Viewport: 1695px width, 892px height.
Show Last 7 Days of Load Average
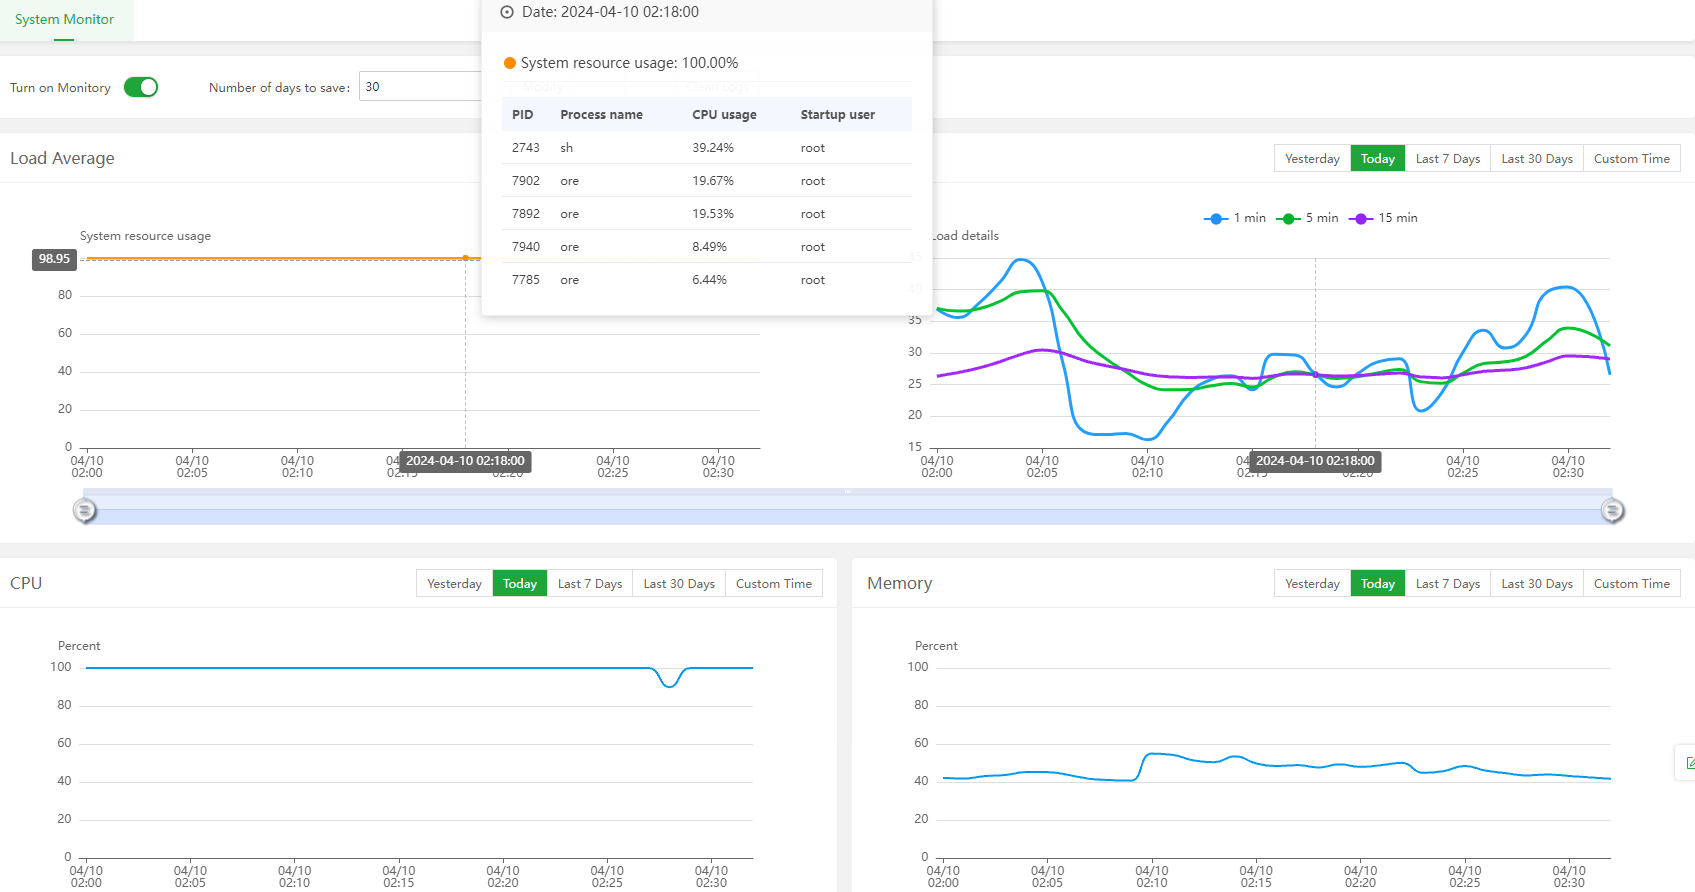tap(1447, 159)
